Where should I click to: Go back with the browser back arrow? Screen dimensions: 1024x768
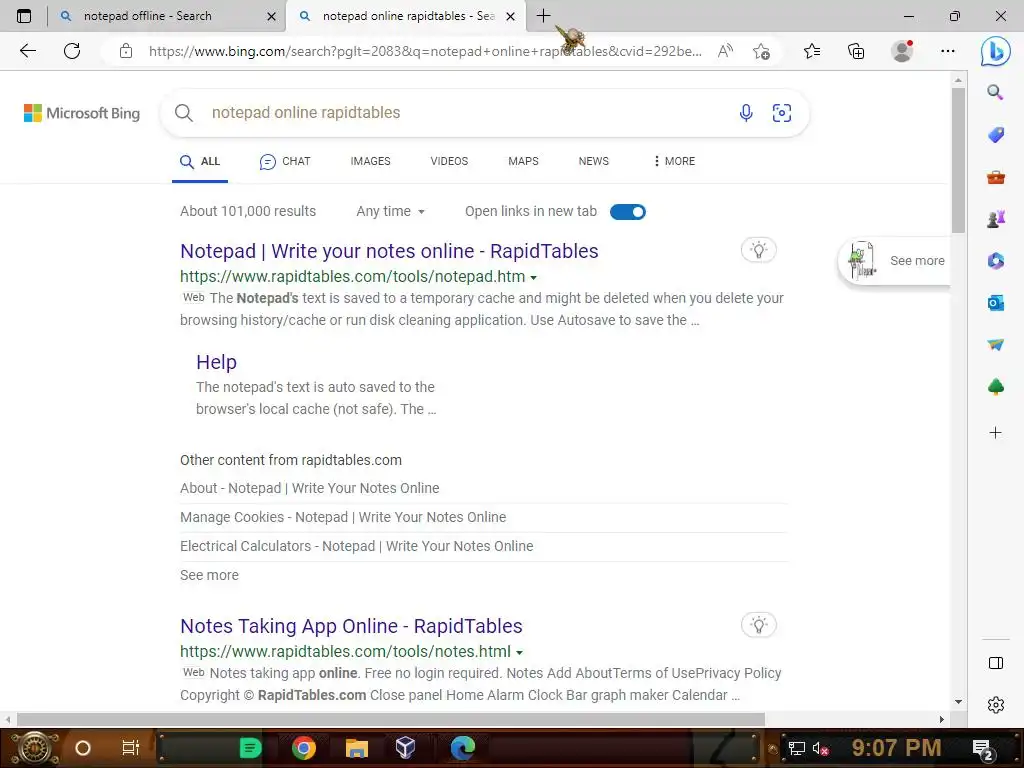tap(27, 51)
